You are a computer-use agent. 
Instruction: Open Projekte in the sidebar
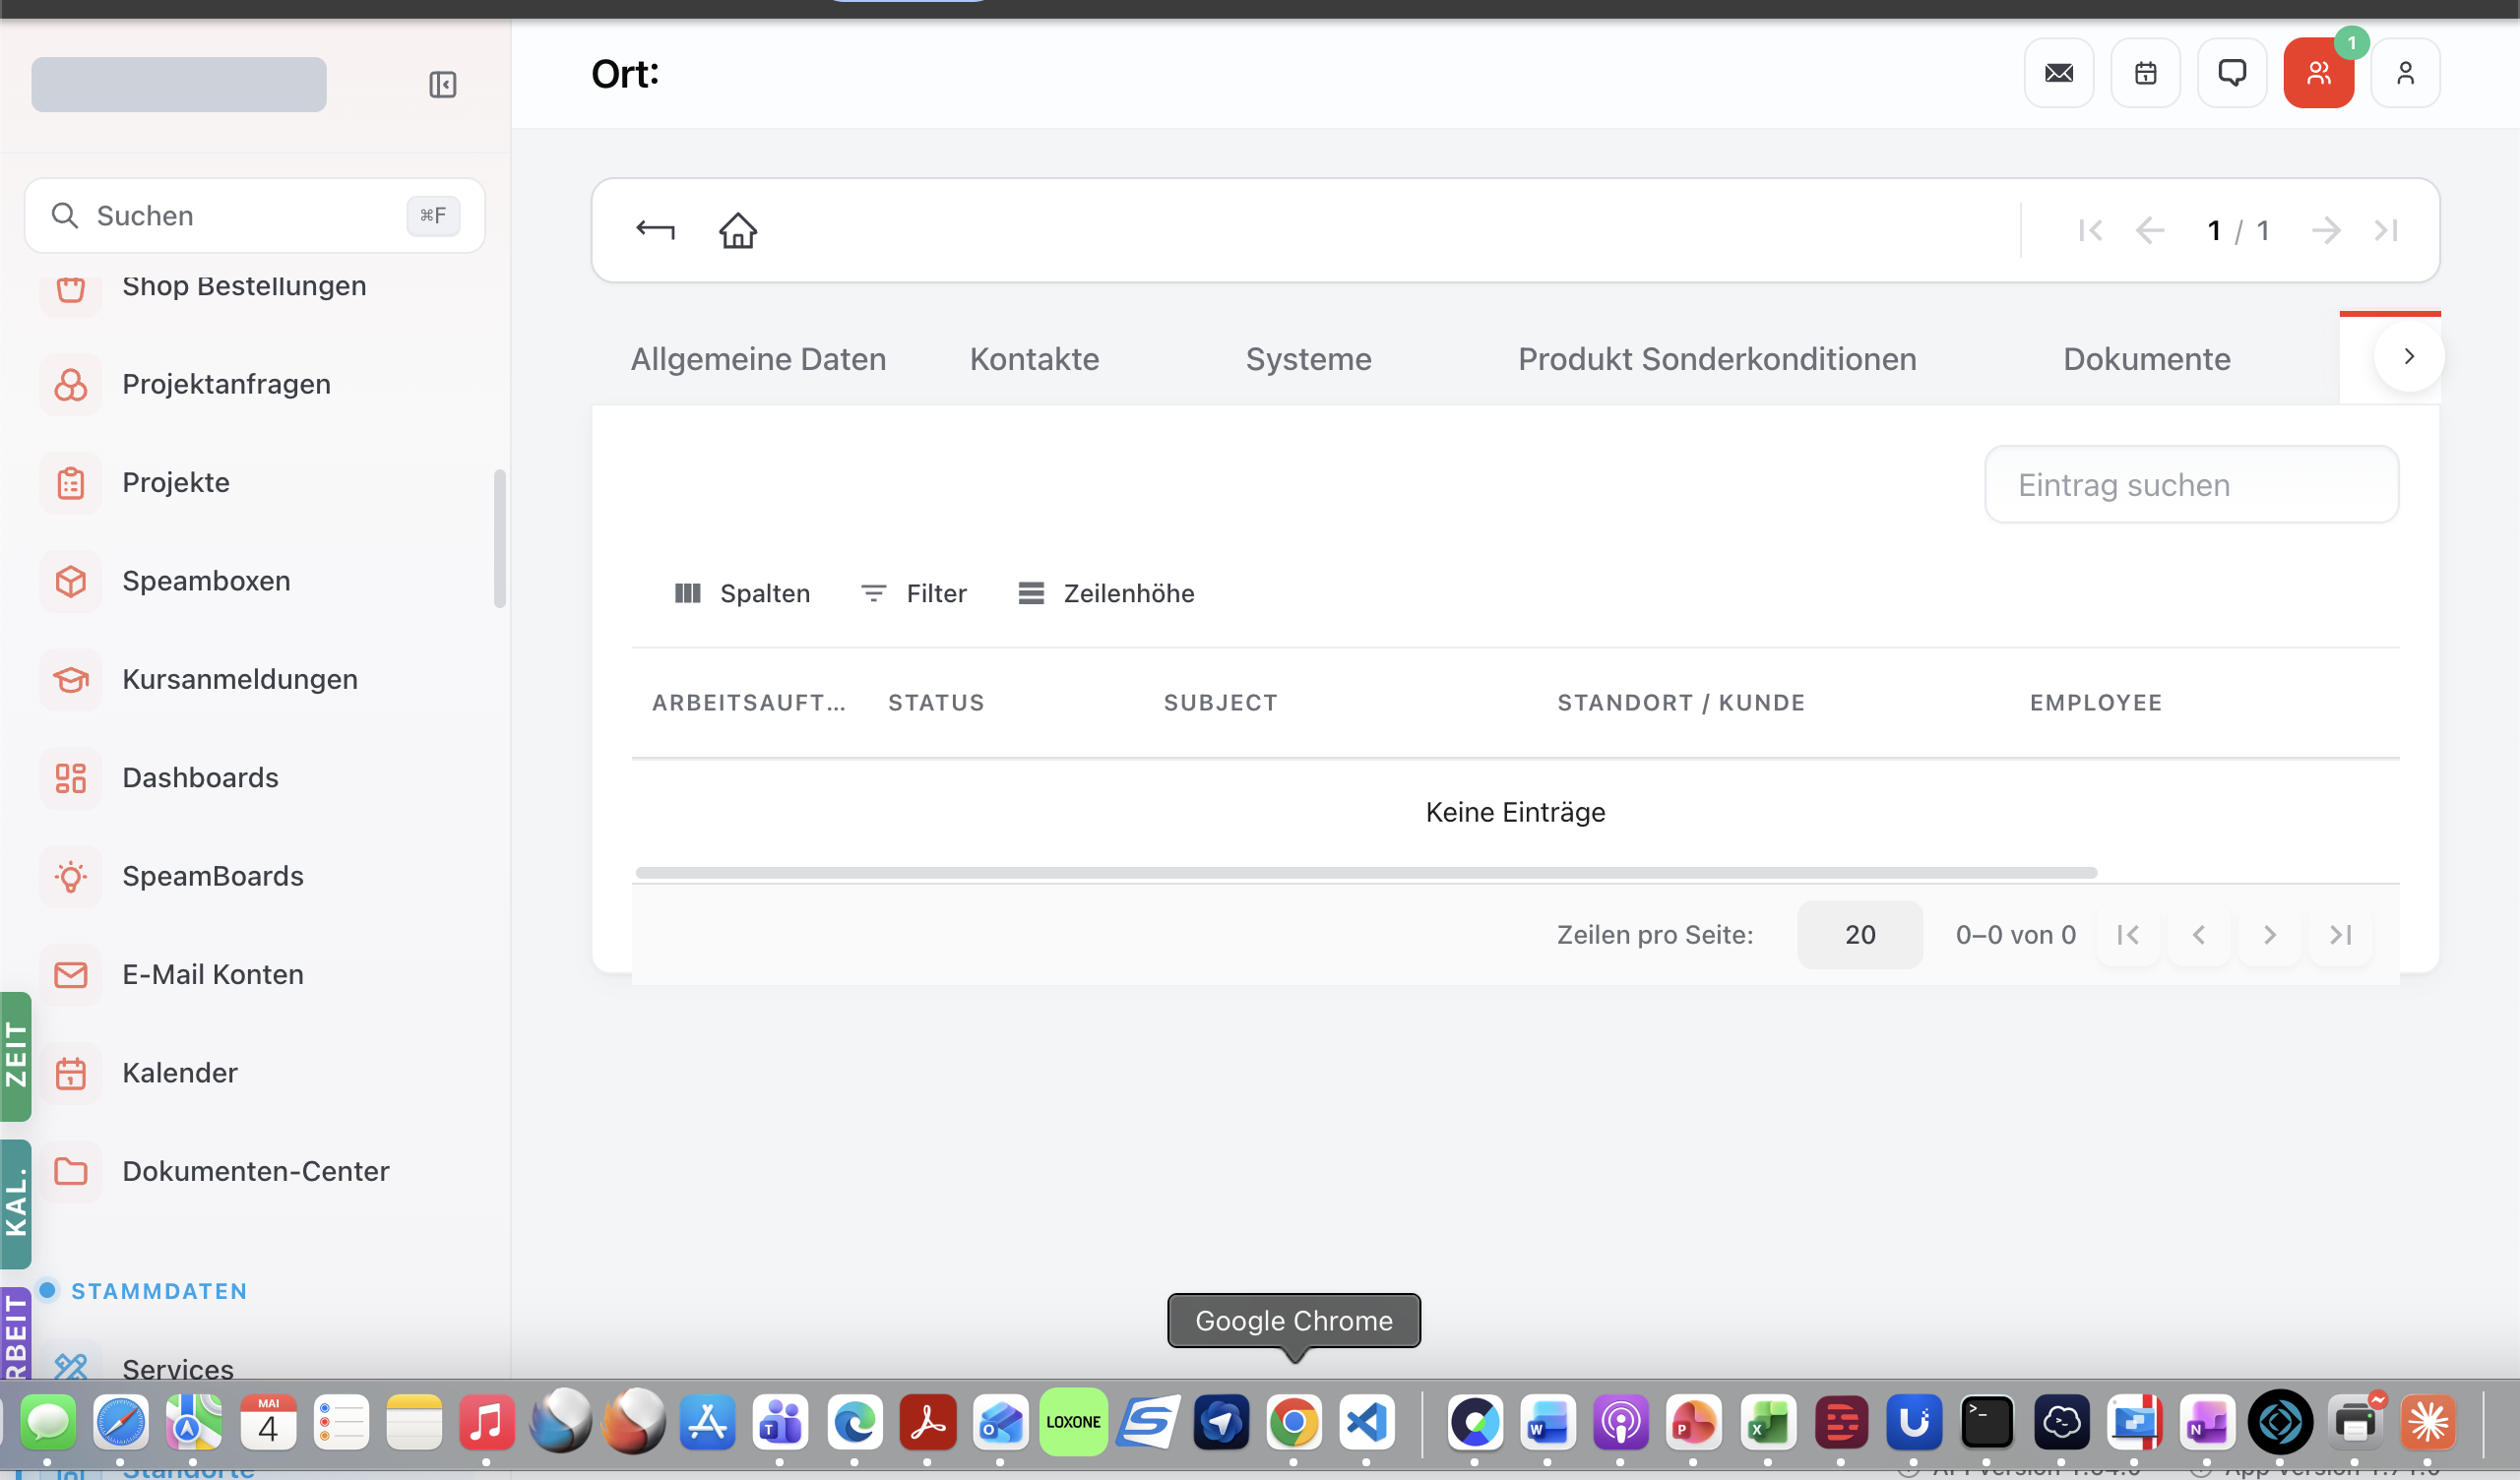[176, 482]
